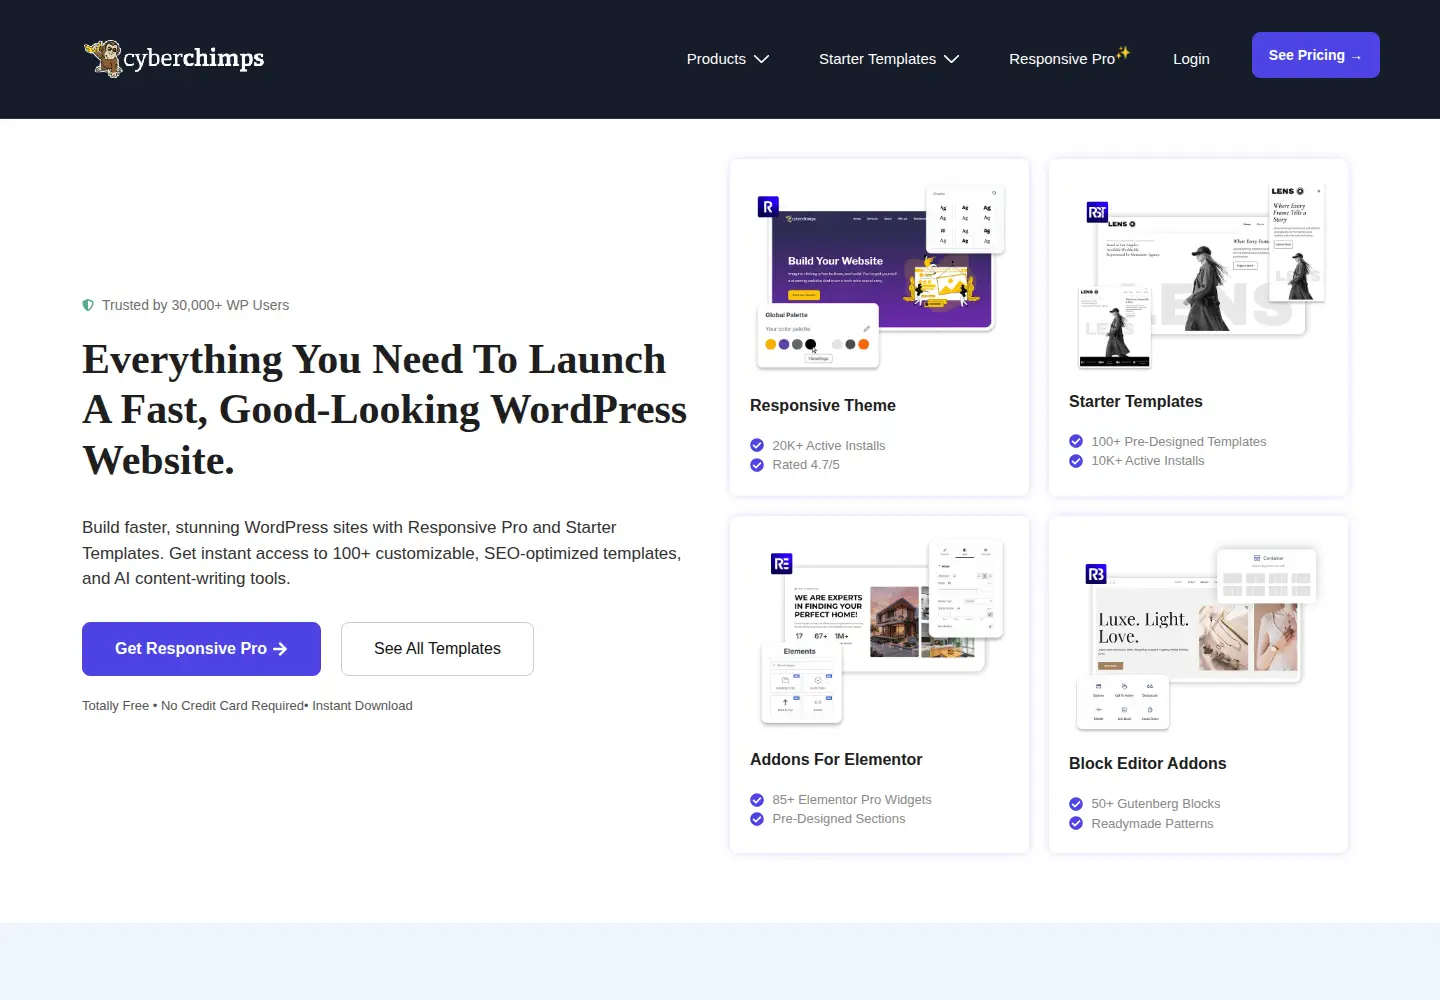Screen dimensions: 1440x1000
Task: Click the black swatch in Global Palette
Action: coord(810,344)
